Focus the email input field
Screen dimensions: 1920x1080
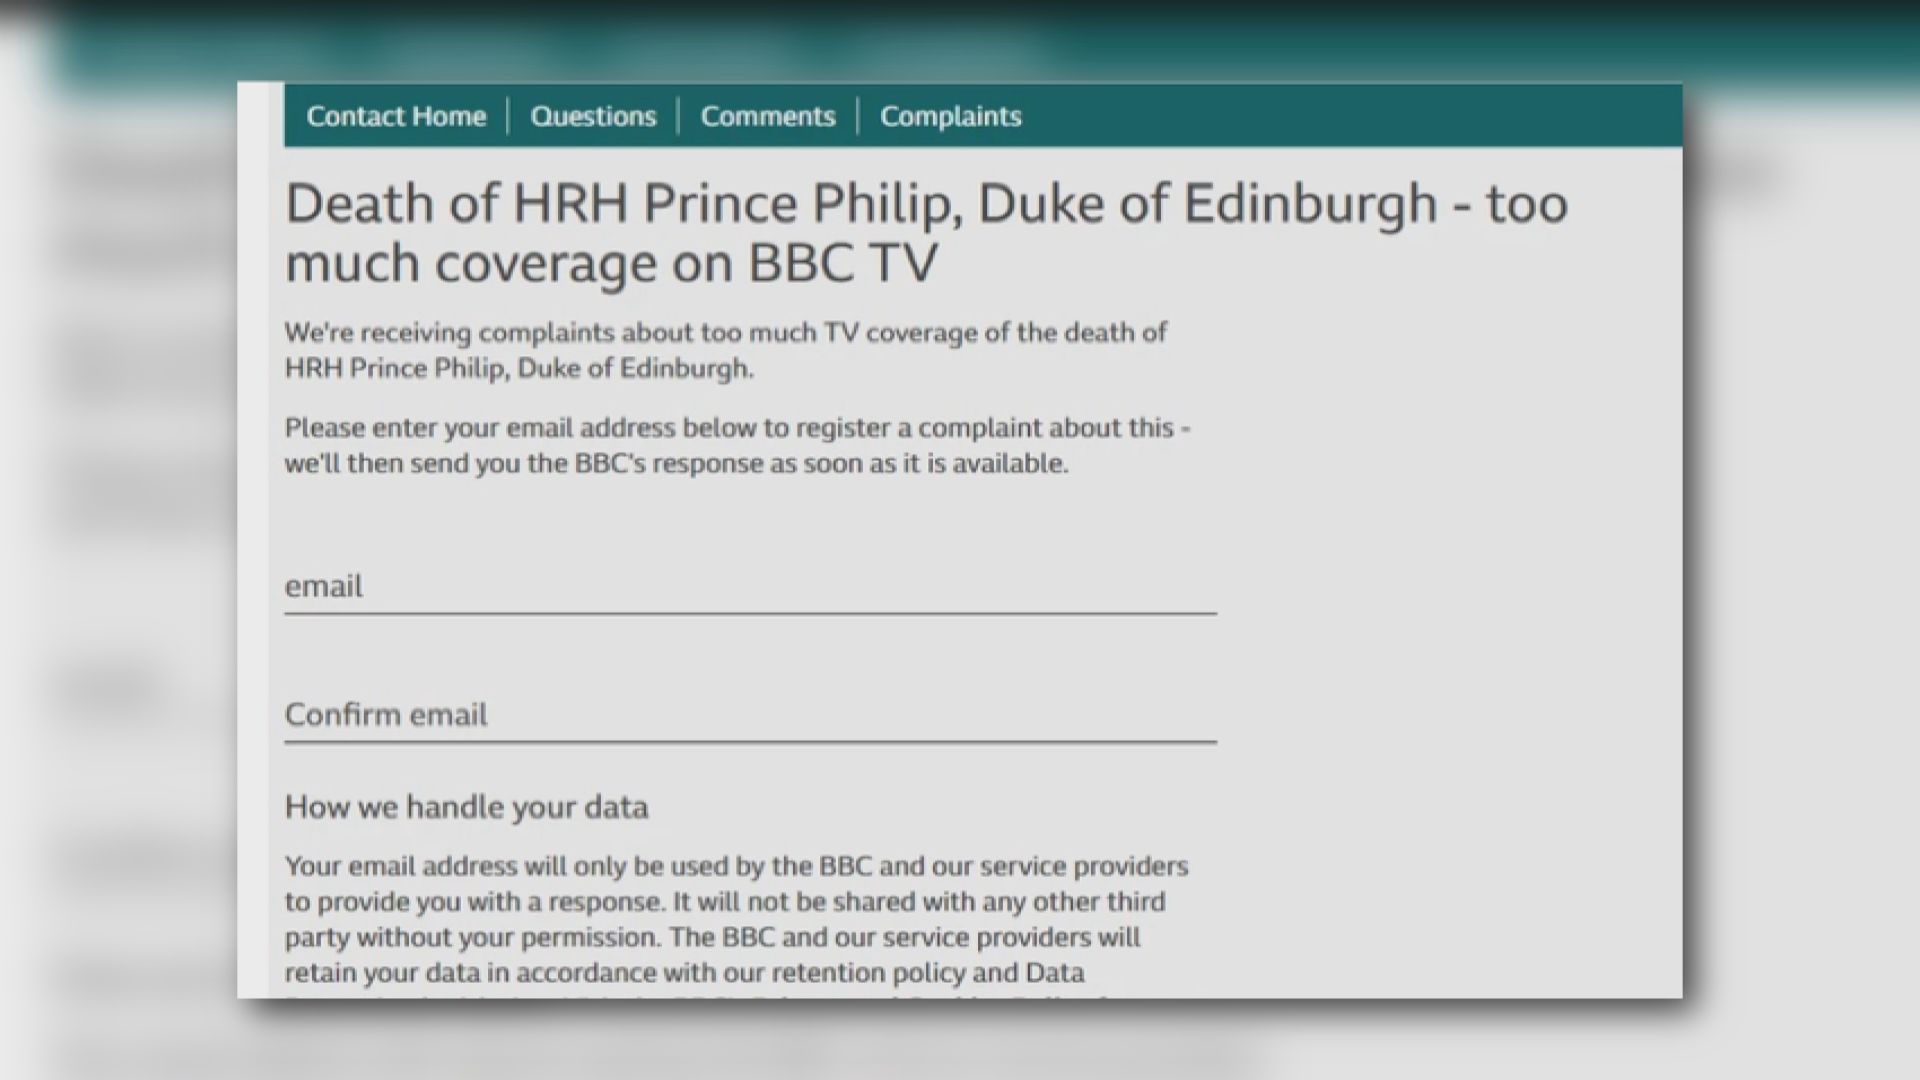pyautogui.click(x=750, y=586)
